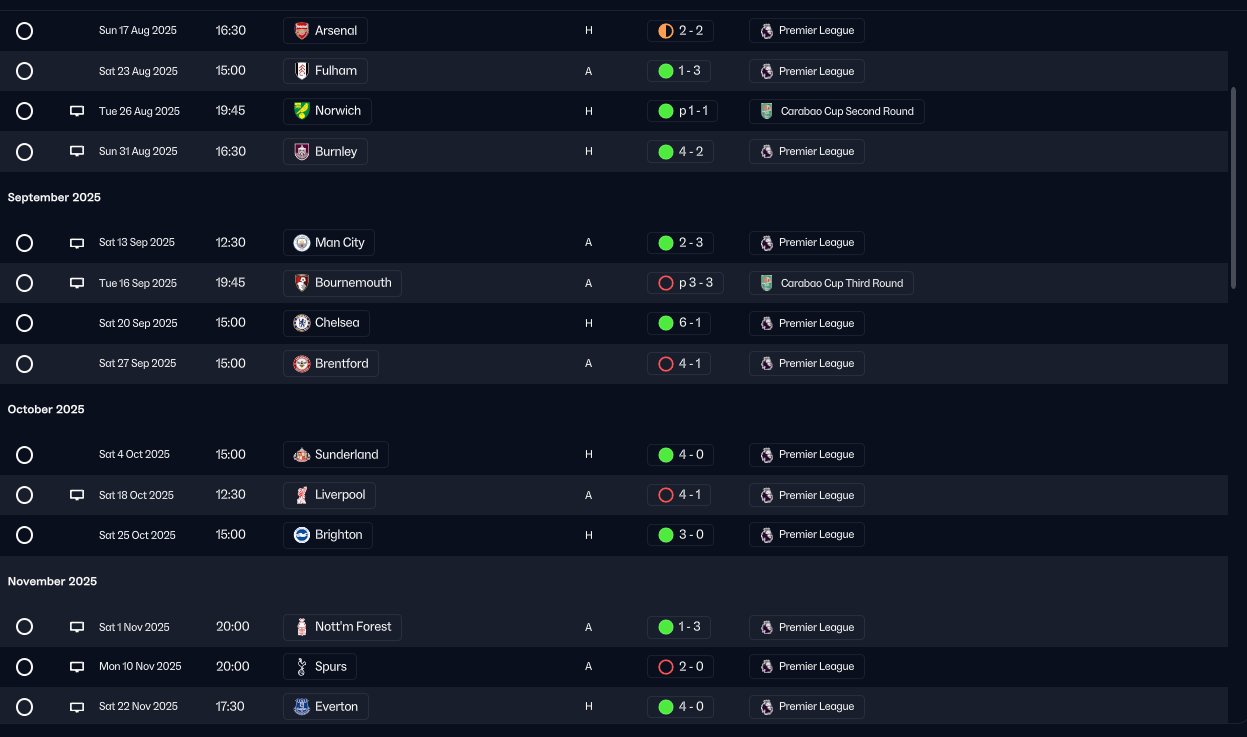Select the radio circle for Fulham match
The height and width of the screenshot is (737, 1247).
pos(25,71)
